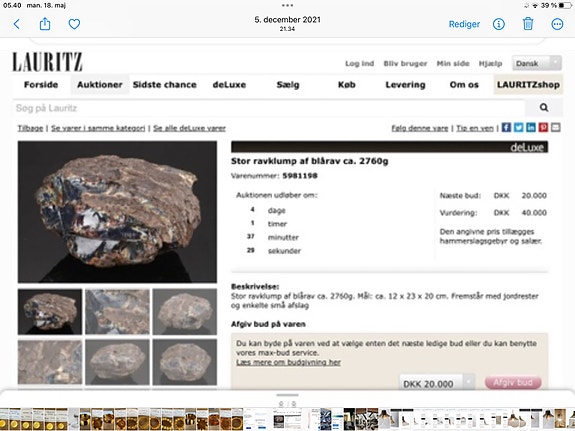The height and width of the screenshot is (431, 575).
Task: Open the Sidste chance menu tab
Action: pyautogui.click(x=165, y=85)
